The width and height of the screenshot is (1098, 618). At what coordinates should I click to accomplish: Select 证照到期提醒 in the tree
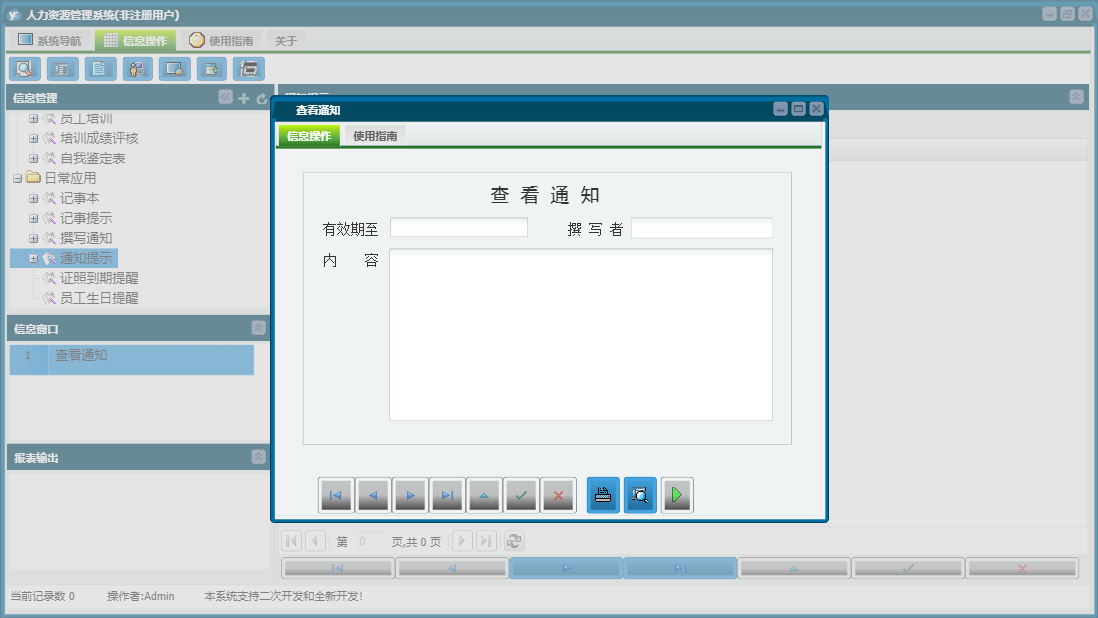(99, 278)
